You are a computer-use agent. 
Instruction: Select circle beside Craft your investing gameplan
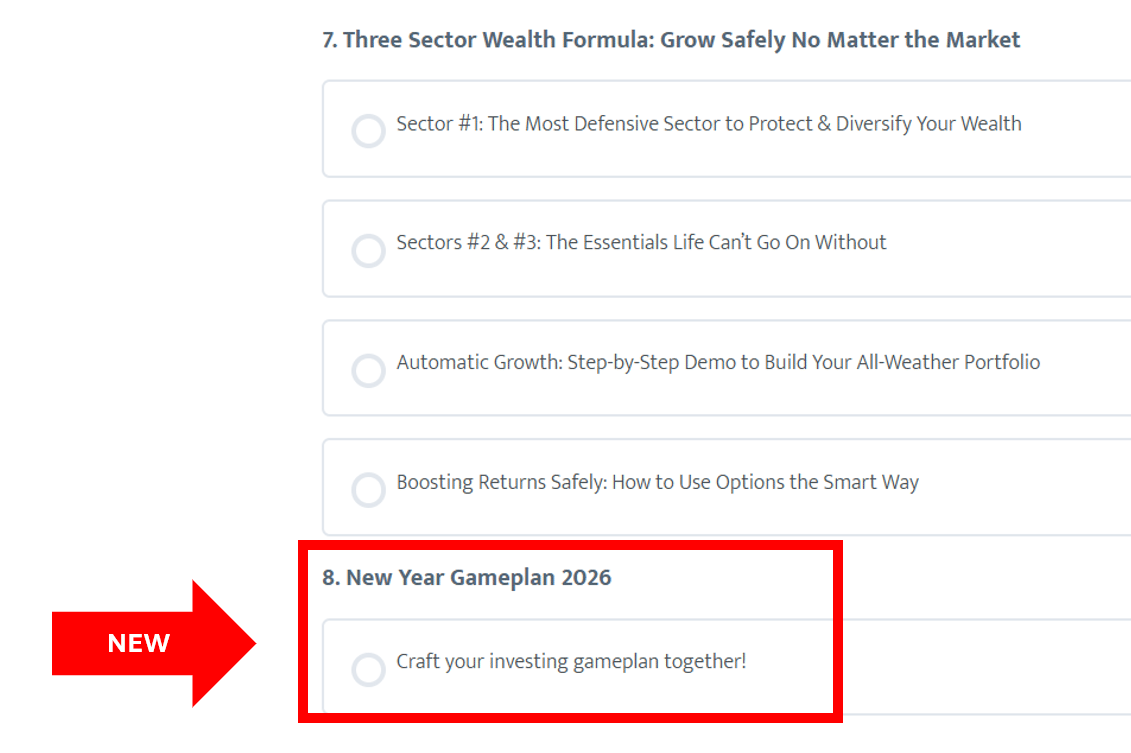tap(368, 669)
